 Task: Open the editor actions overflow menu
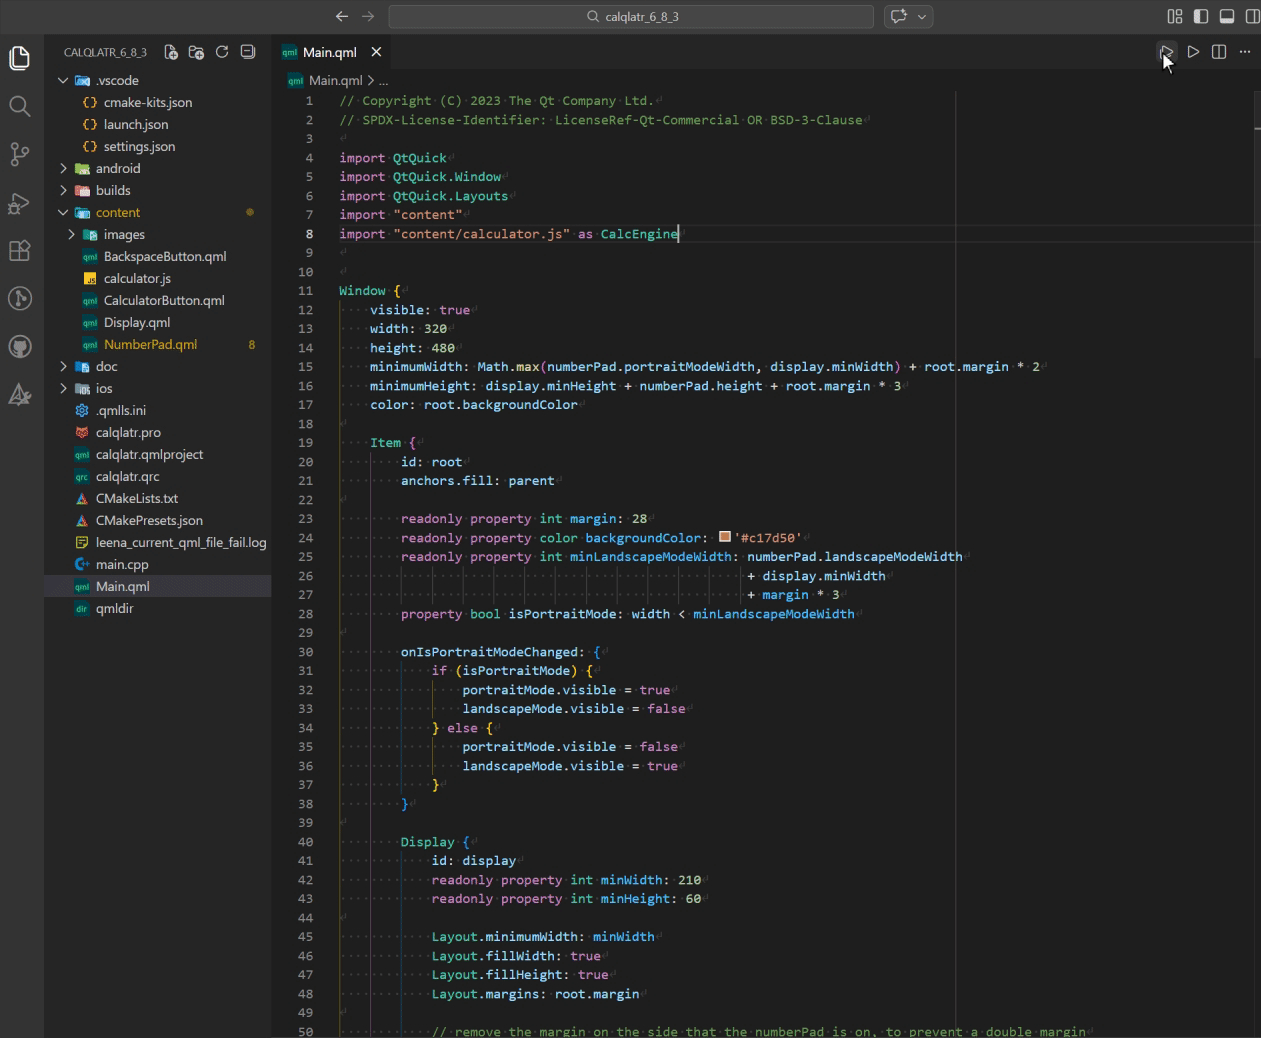pos(1245,51)
